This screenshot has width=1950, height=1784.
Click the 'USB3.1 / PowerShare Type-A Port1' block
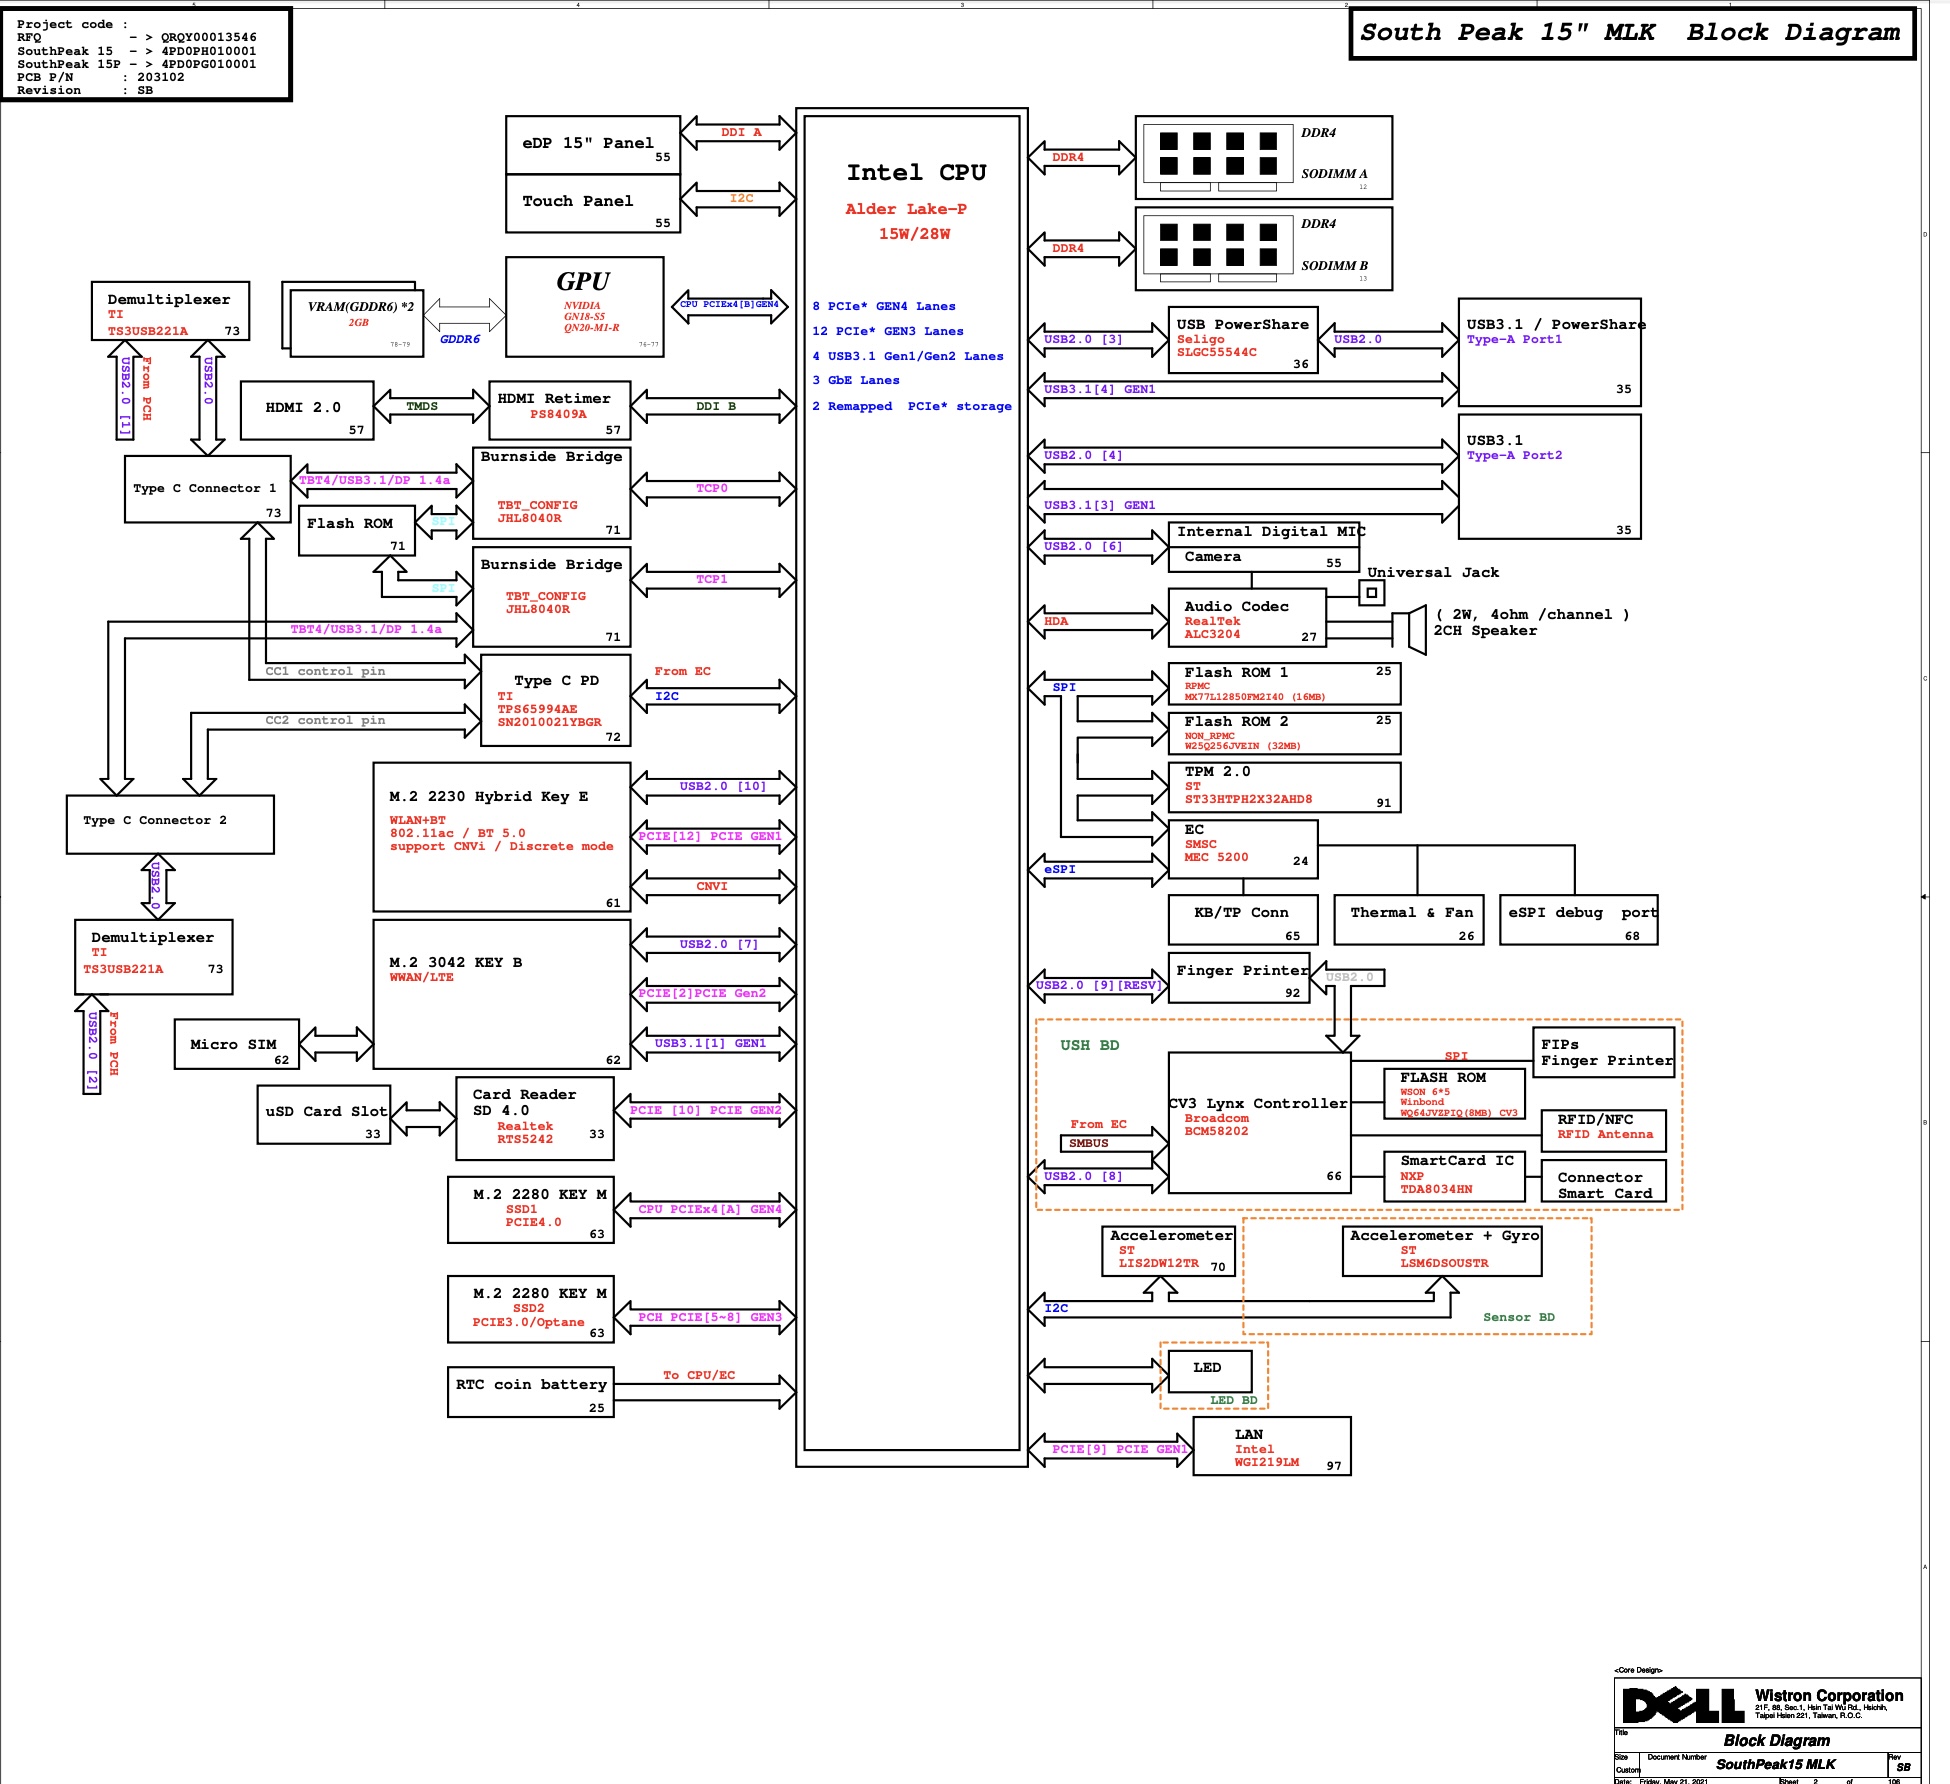(1550, 352)
